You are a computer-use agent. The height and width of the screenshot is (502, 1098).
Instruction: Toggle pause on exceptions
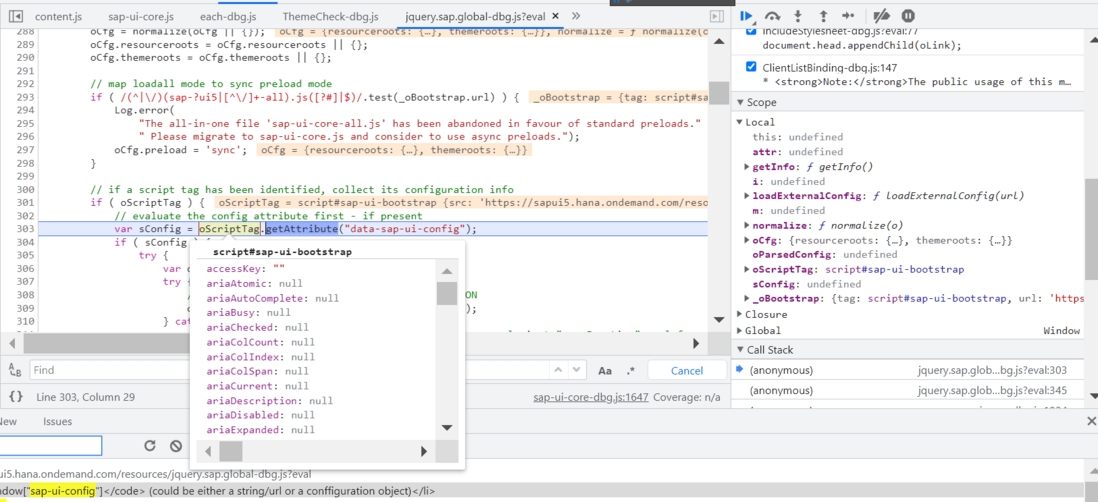coord(908,15)
